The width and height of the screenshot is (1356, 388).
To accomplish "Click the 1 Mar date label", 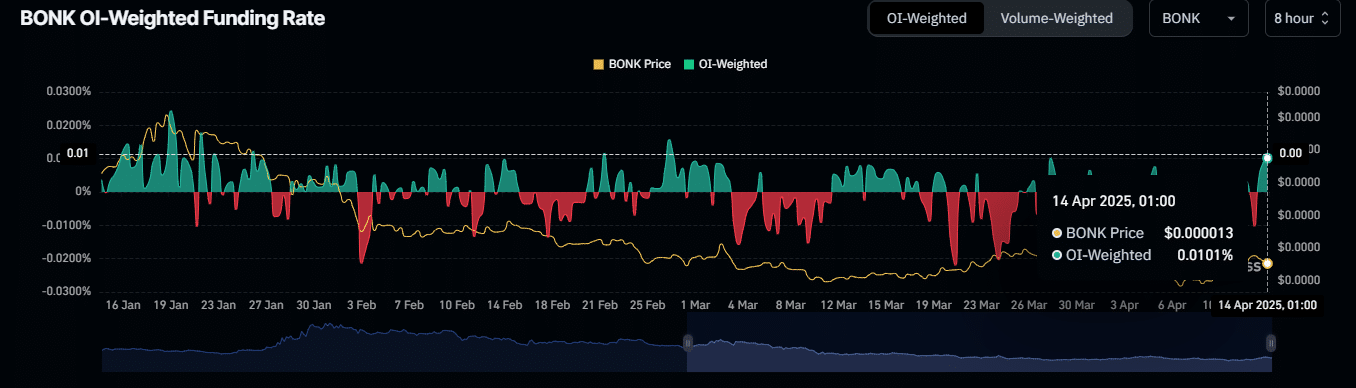I will [x=696, y=305].
